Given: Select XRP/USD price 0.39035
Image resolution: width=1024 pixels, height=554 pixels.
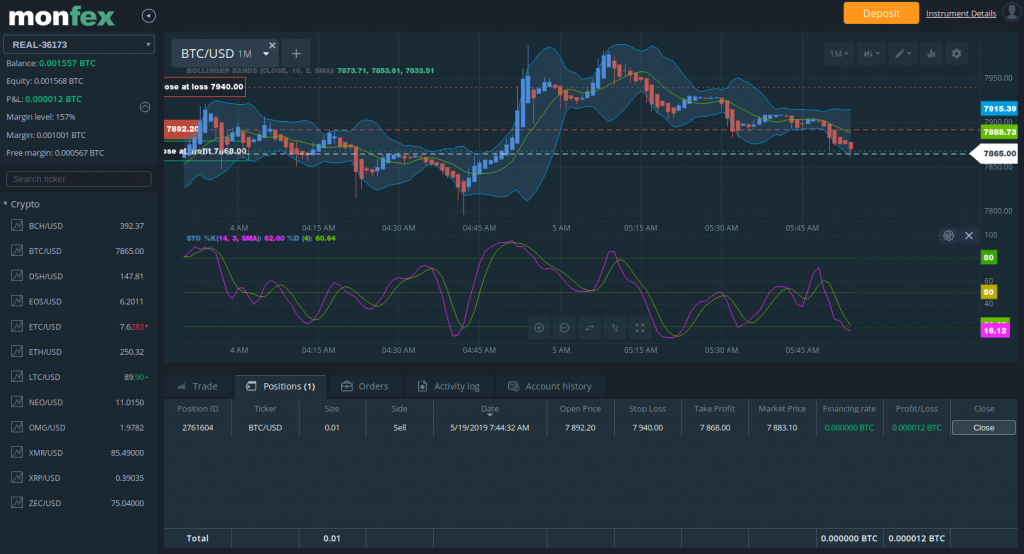Looking at the screenshot, I should [x=129, y=478].
